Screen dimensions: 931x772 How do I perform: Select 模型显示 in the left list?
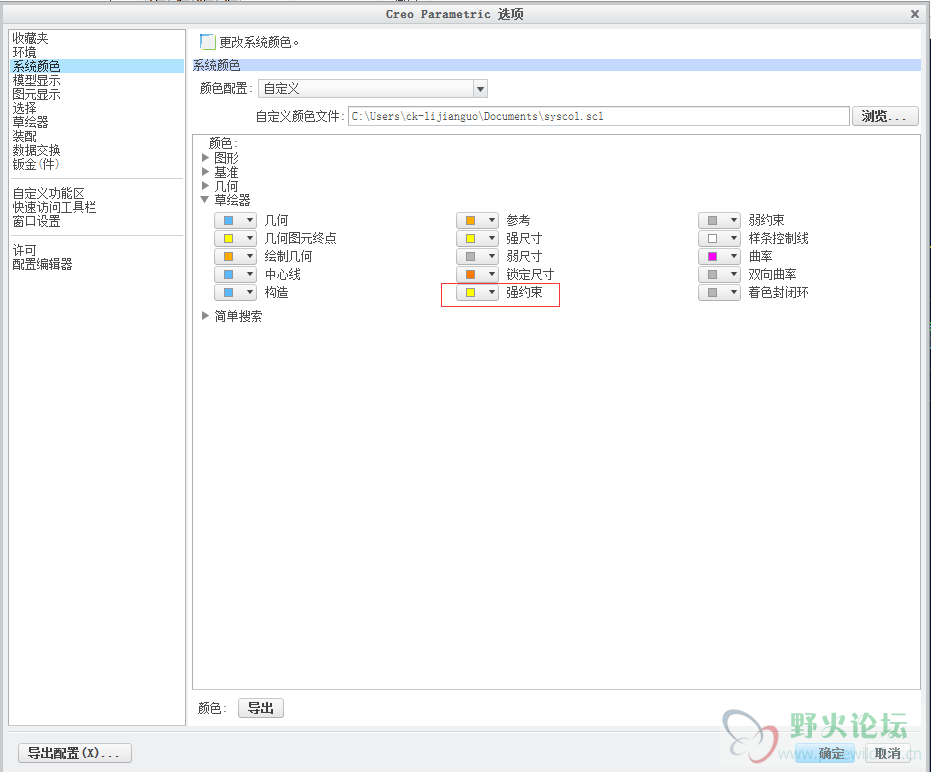point(37,80)
